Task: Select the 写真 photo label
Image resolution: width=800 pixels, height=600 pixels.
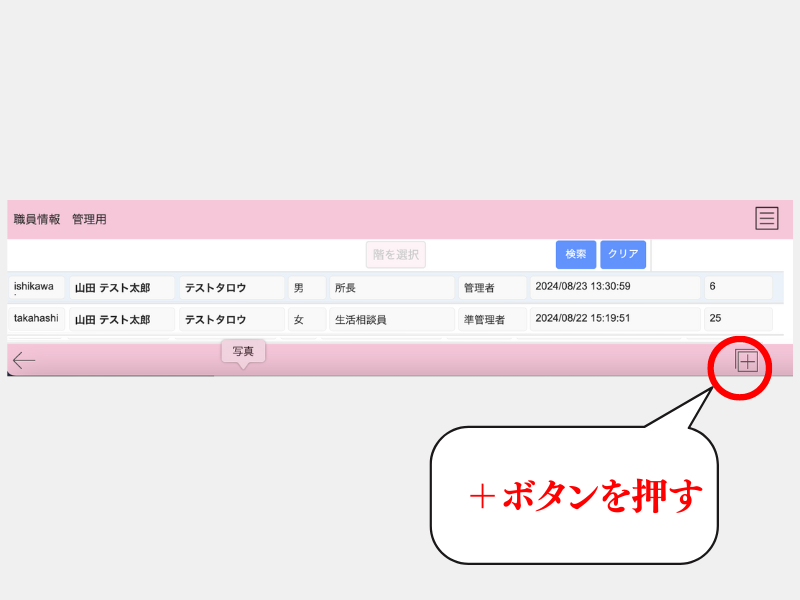Action: coord(243,351)
